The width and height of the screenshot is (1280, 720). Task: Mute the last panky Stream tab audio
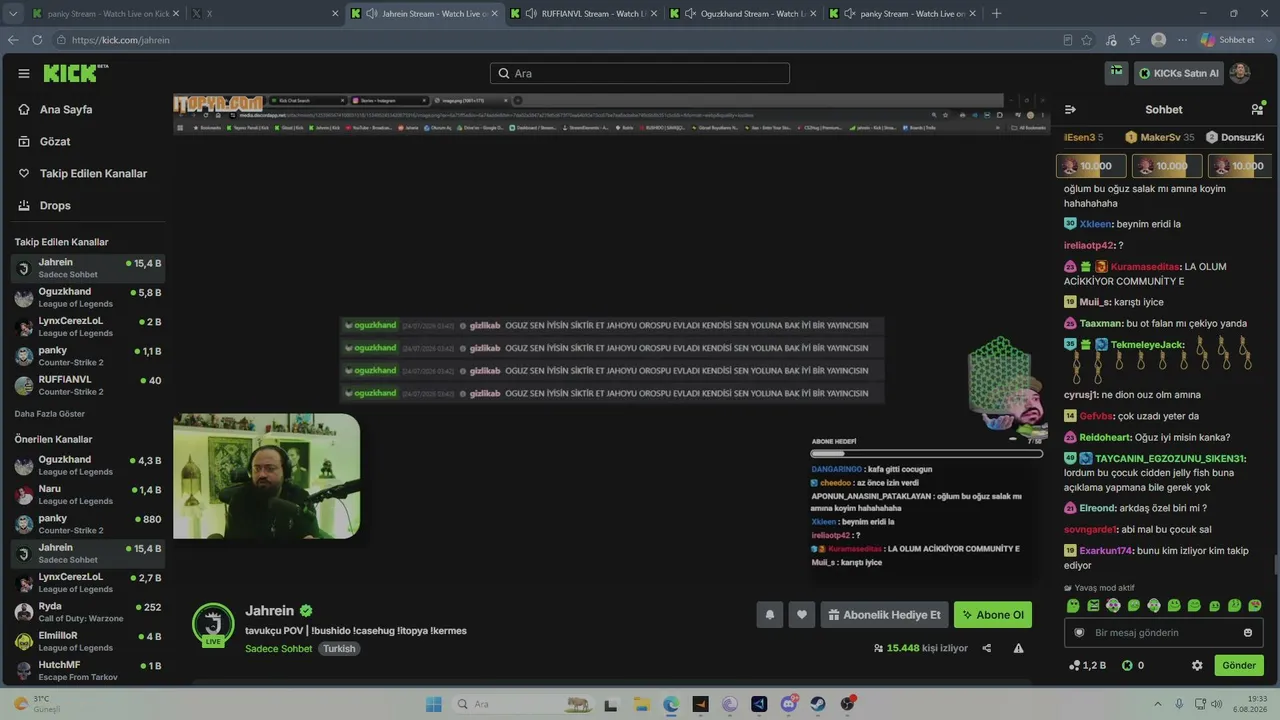click(x=849, y=14)
